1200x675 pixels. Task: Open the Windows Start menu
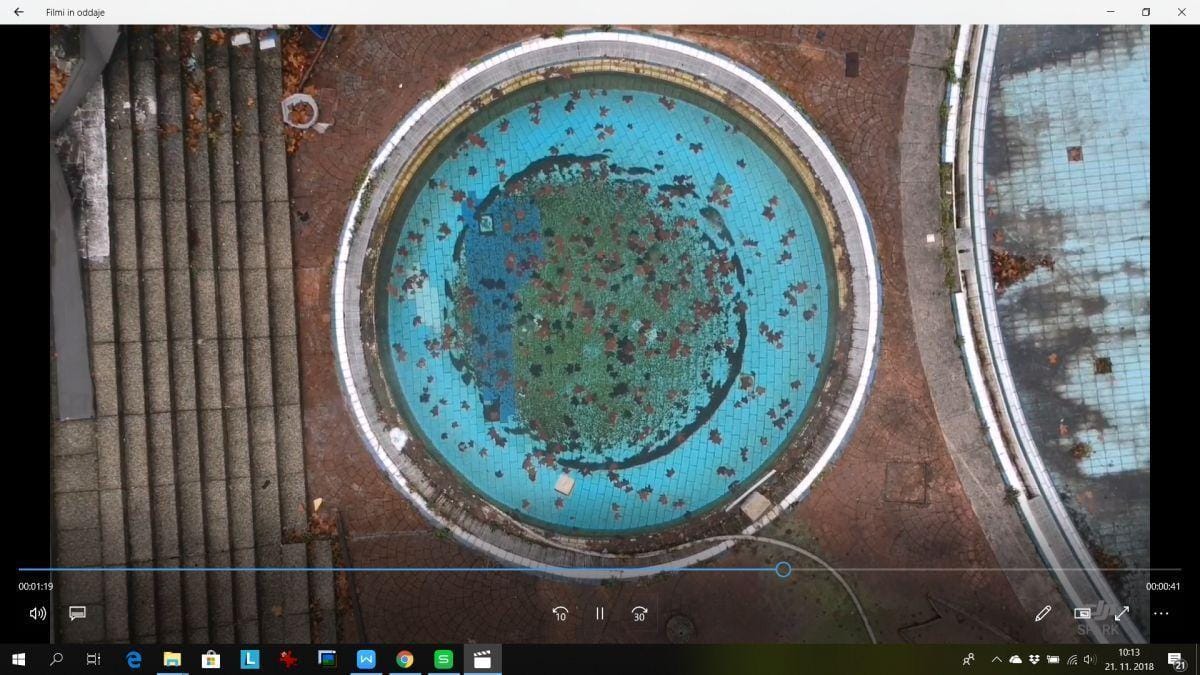click(x=18, y=659)
